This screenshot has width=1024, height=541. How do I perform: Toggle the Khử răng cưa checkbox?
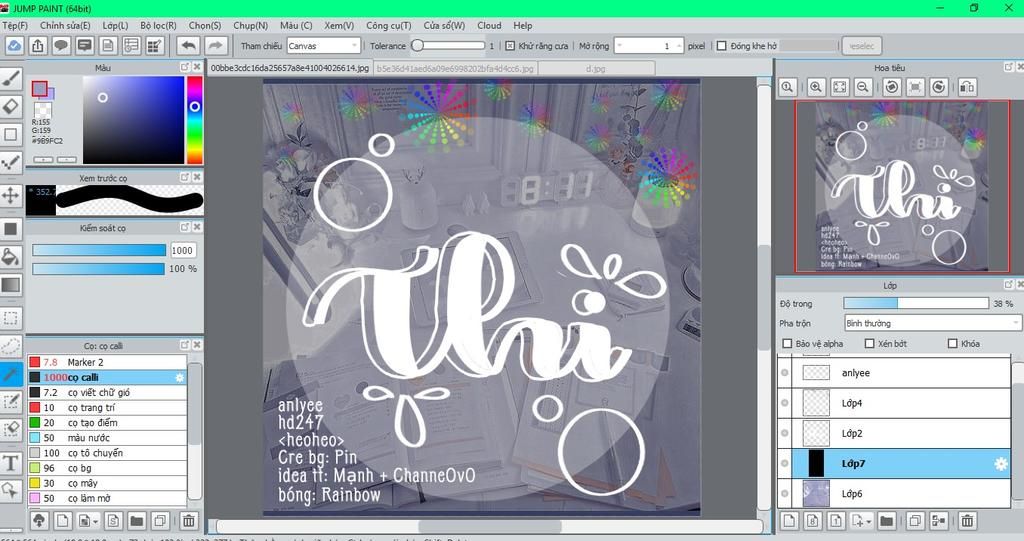tap(510, 46)
